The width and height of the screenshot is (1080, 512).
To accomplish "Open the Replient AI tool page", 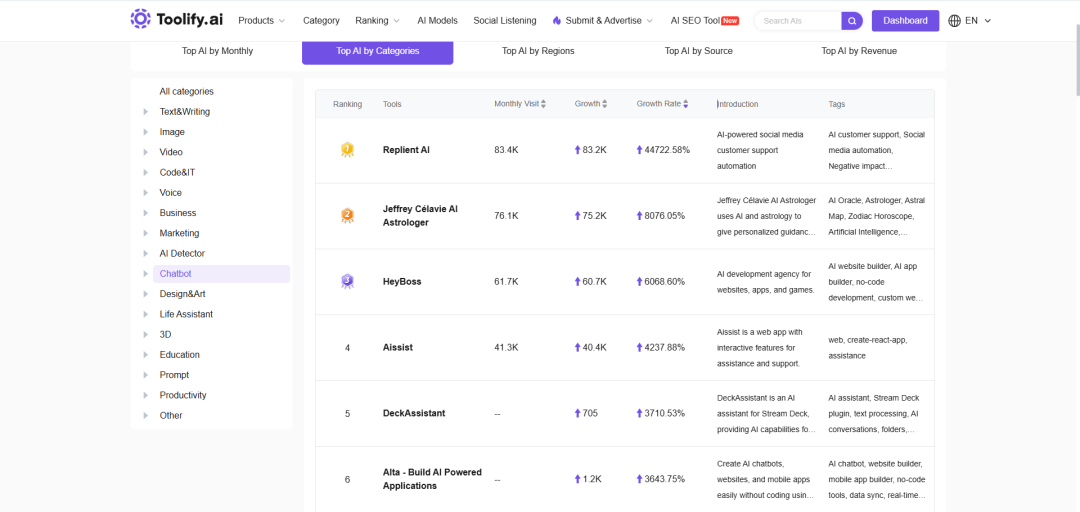I will (406, 150).
